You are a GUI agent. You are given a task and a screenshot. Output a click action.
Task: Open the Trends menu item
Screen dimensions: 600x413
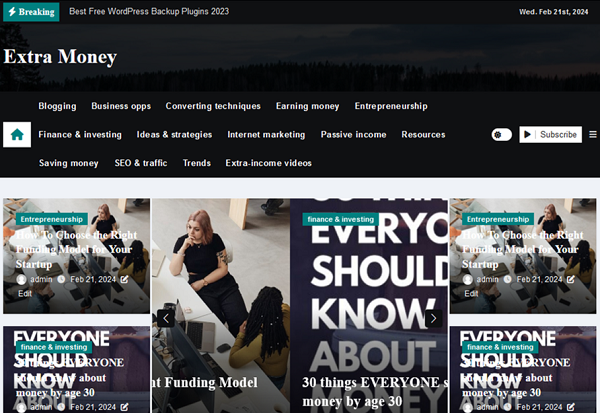197,163
